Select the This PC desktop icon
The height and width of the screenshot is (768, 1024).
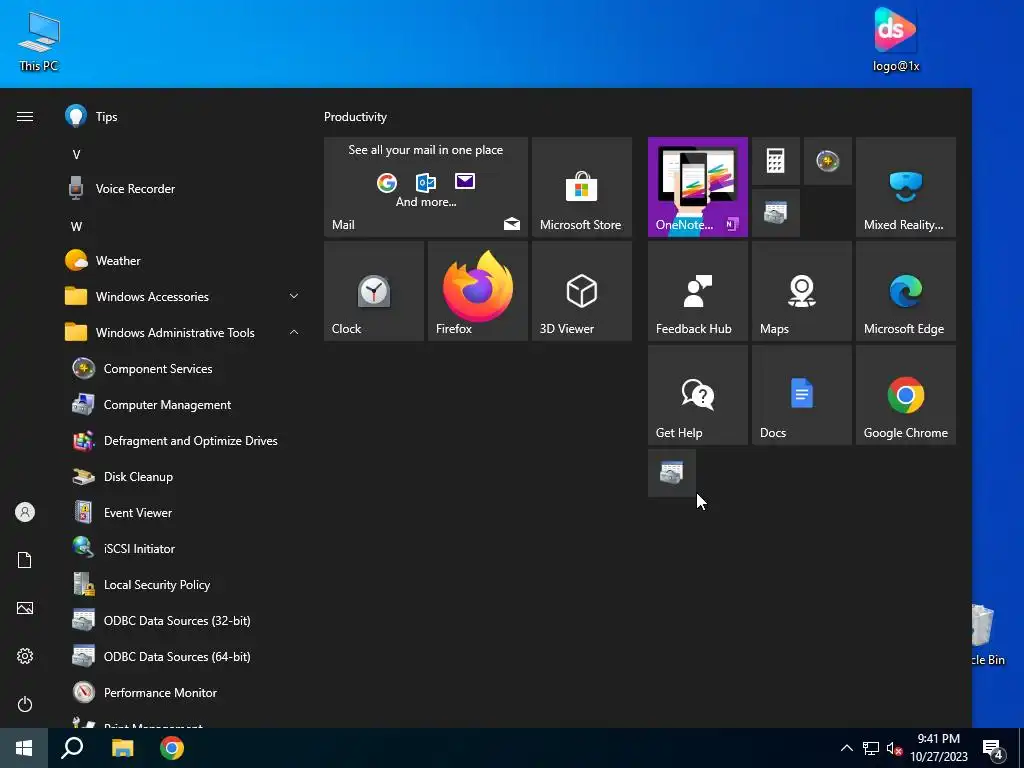click(39, 40)
